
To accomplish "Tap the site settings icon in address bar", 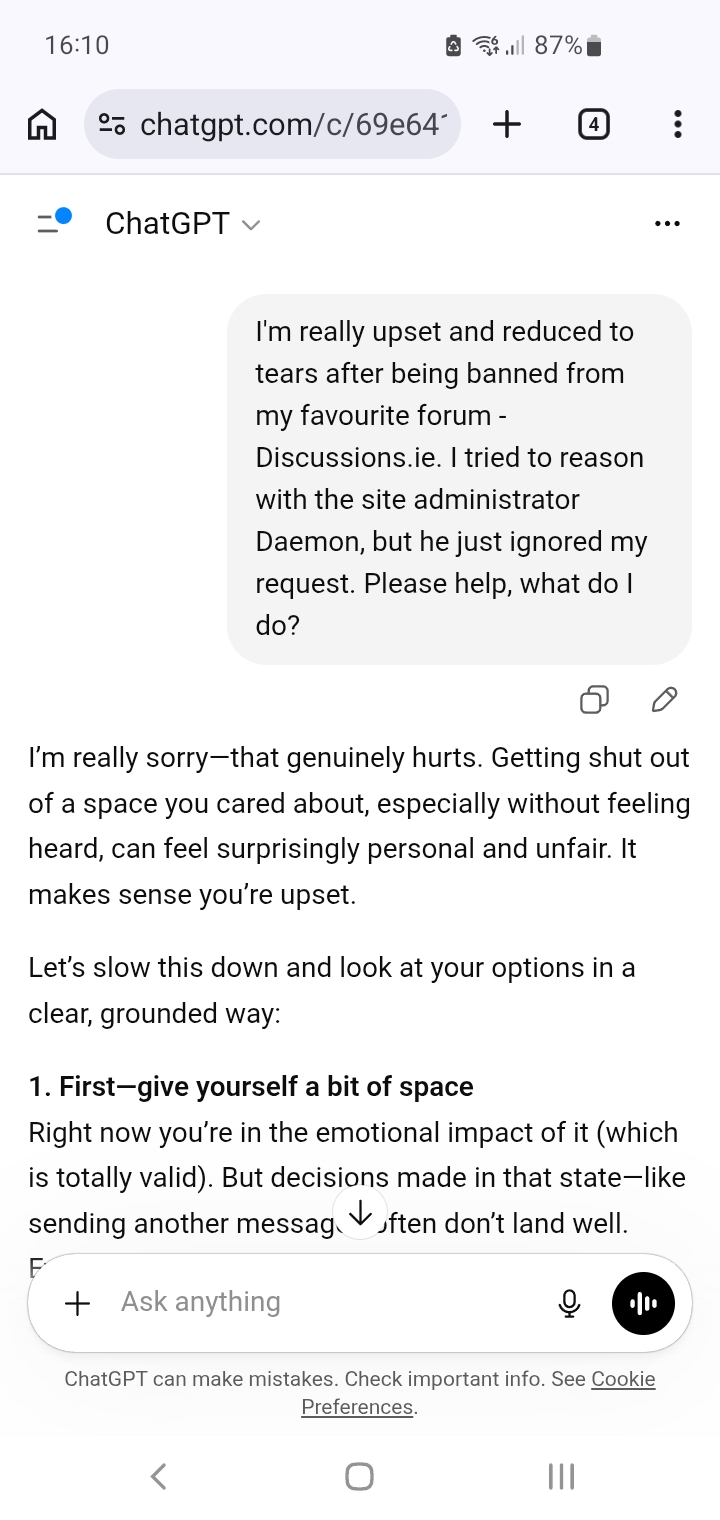I will click(x=111, y=124).
